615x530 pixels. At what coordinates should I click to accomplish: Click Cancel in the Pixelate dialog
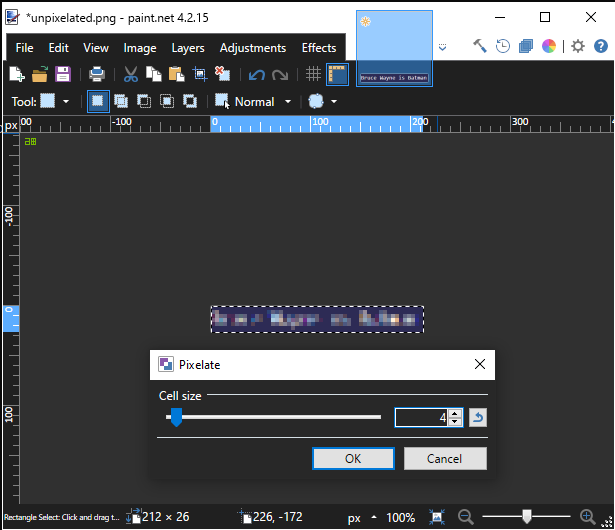pyautogui.click(x=445, y=458)
